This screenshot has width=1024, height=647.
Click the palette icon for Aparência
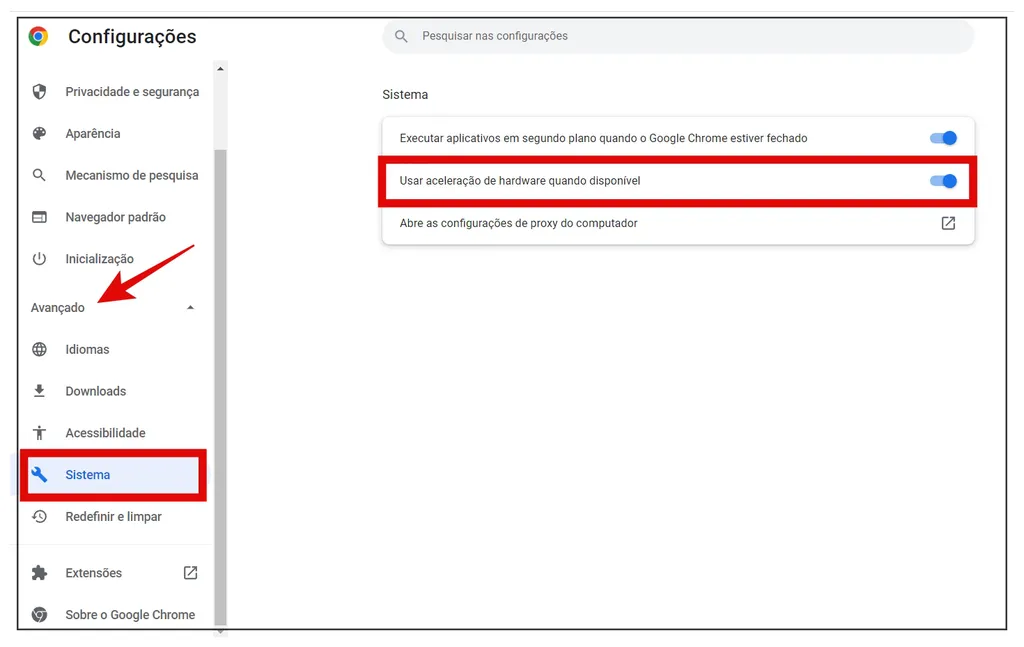point(39,133)
